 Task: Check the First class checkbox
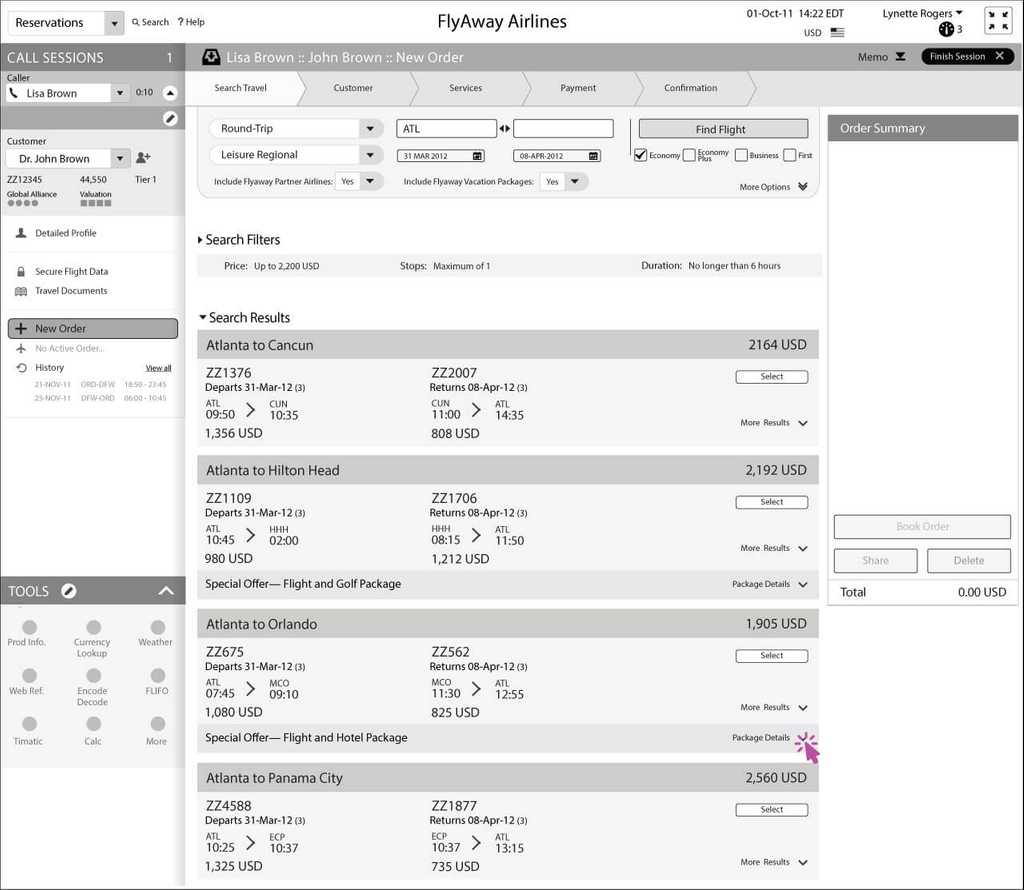click(x=790, y=155)
